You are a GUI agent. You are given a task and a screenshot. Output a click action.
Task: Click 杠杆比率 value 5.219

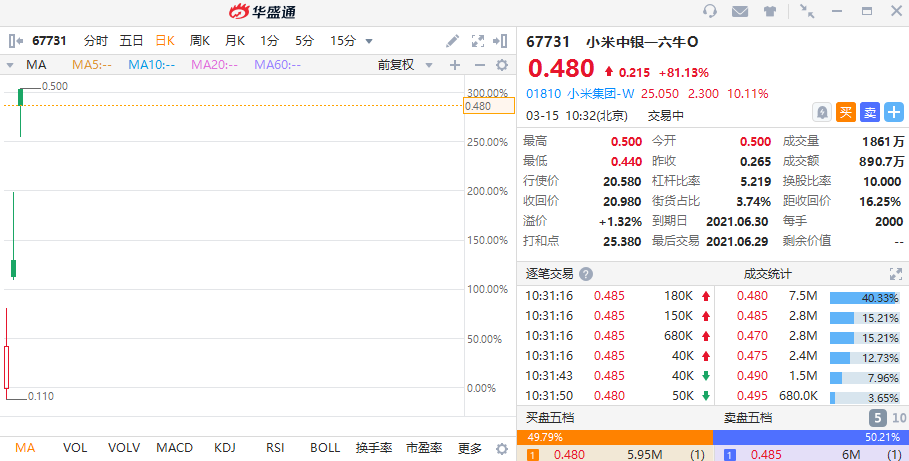[x=755, y=182]
